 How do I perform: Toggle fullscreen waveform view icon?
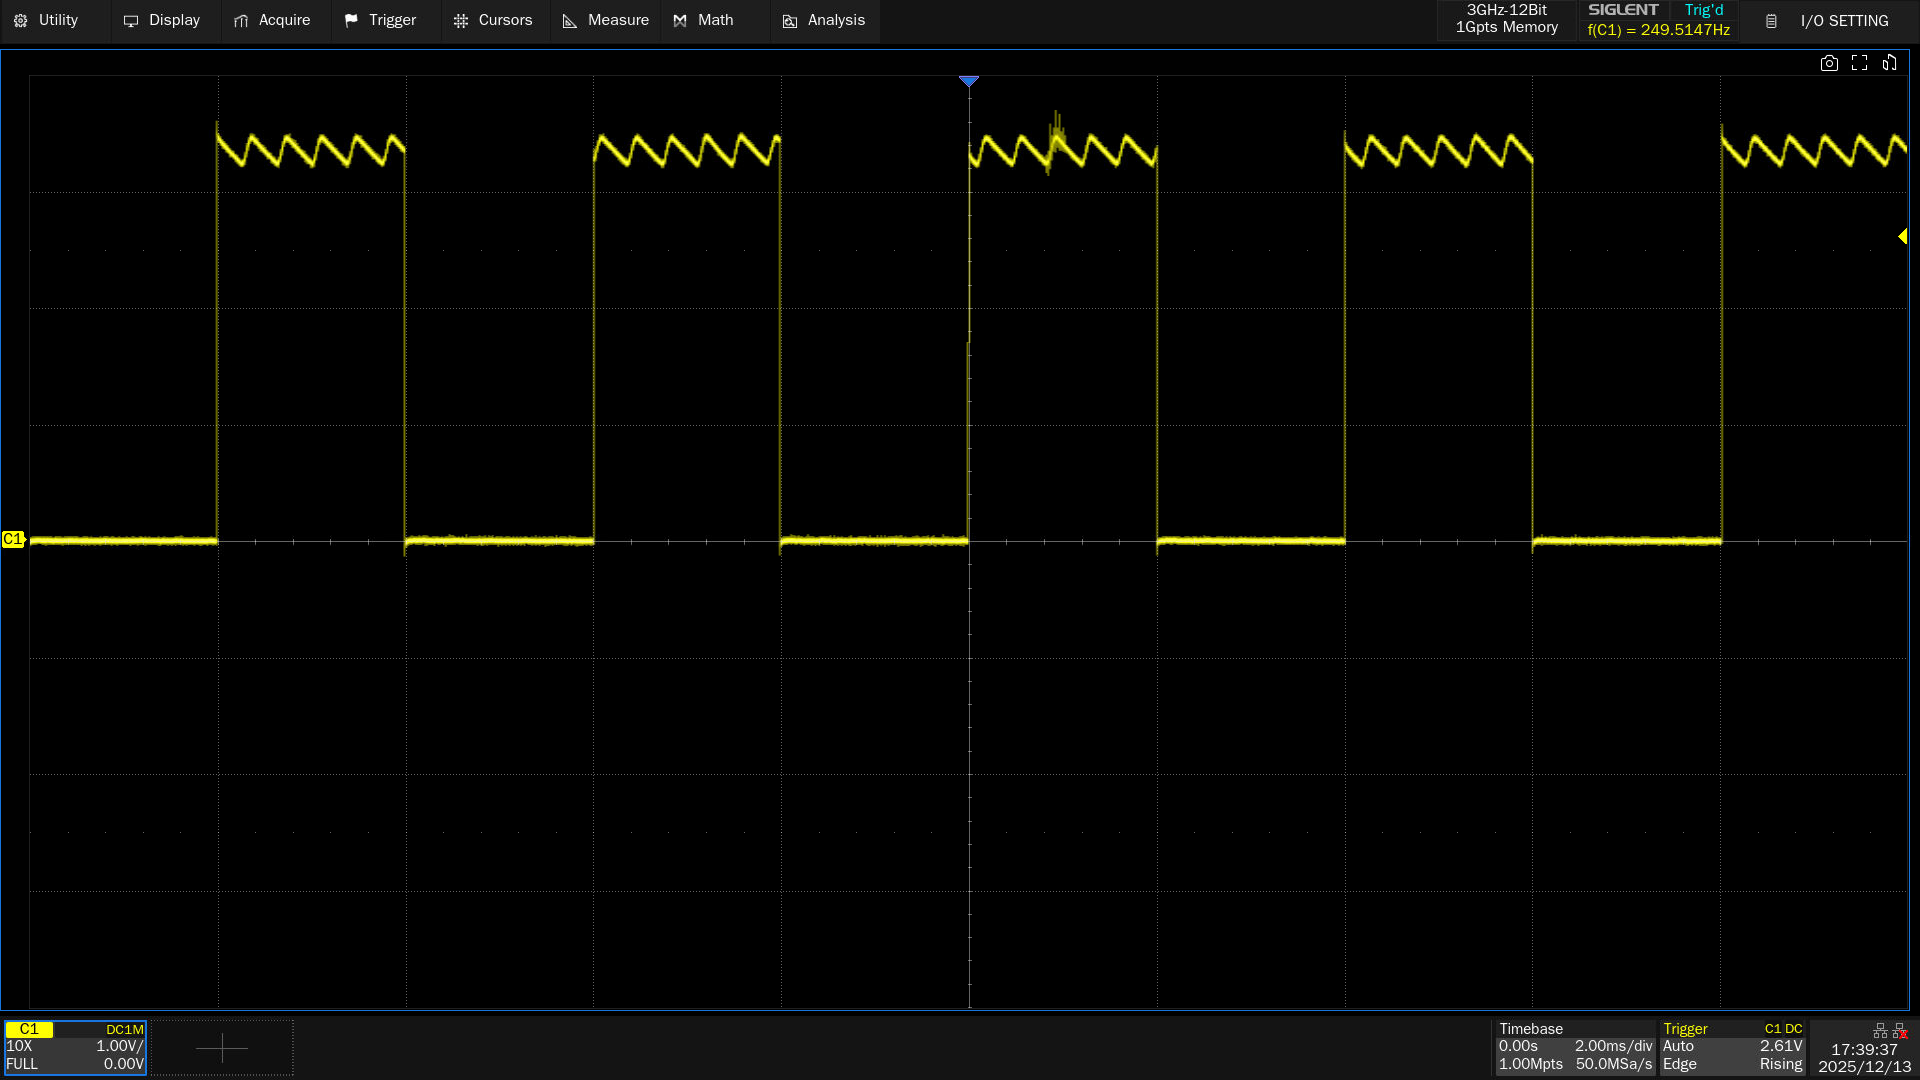point(1859,63)
